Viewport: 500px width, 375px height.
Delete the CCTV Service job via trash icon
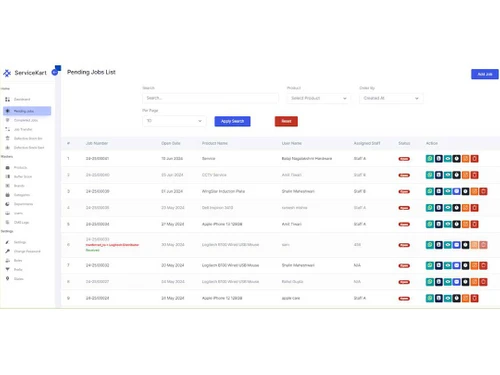(x=474, y=175)
